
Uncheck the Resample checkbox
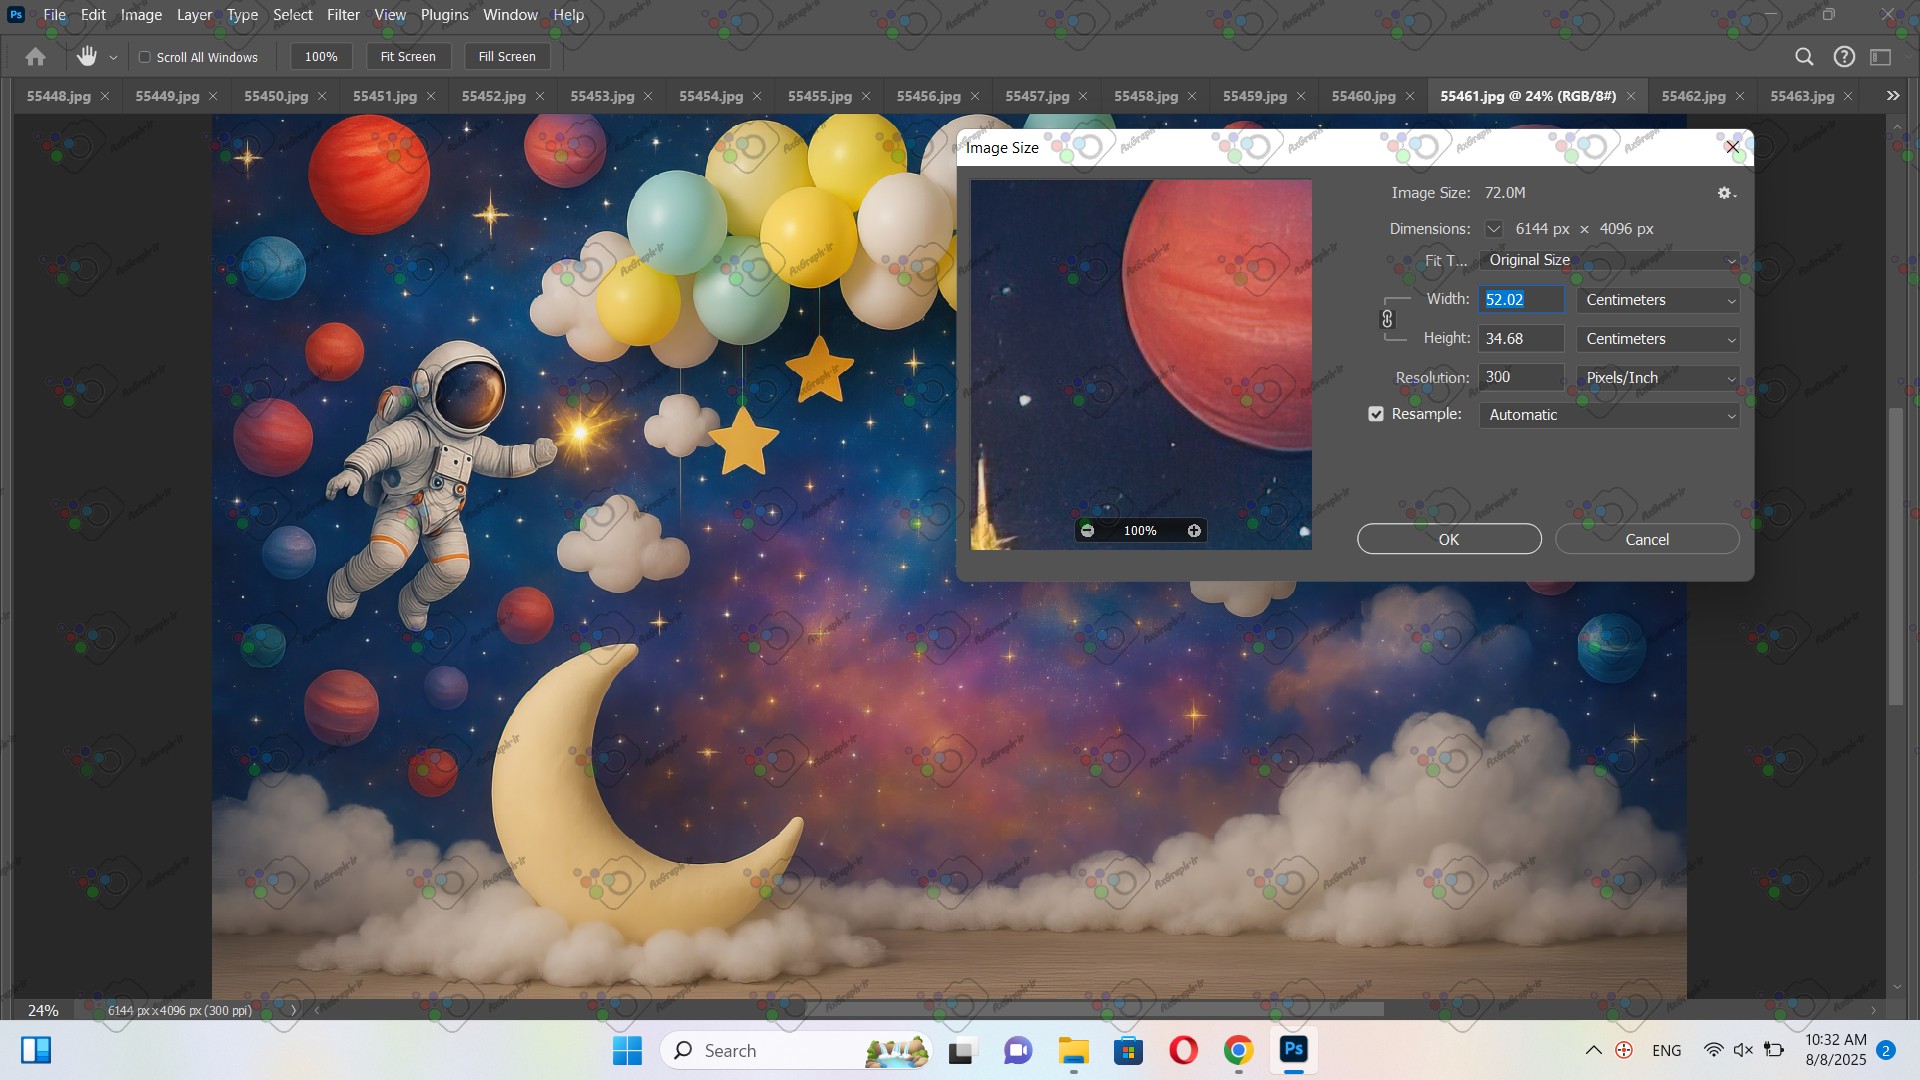1376,414
